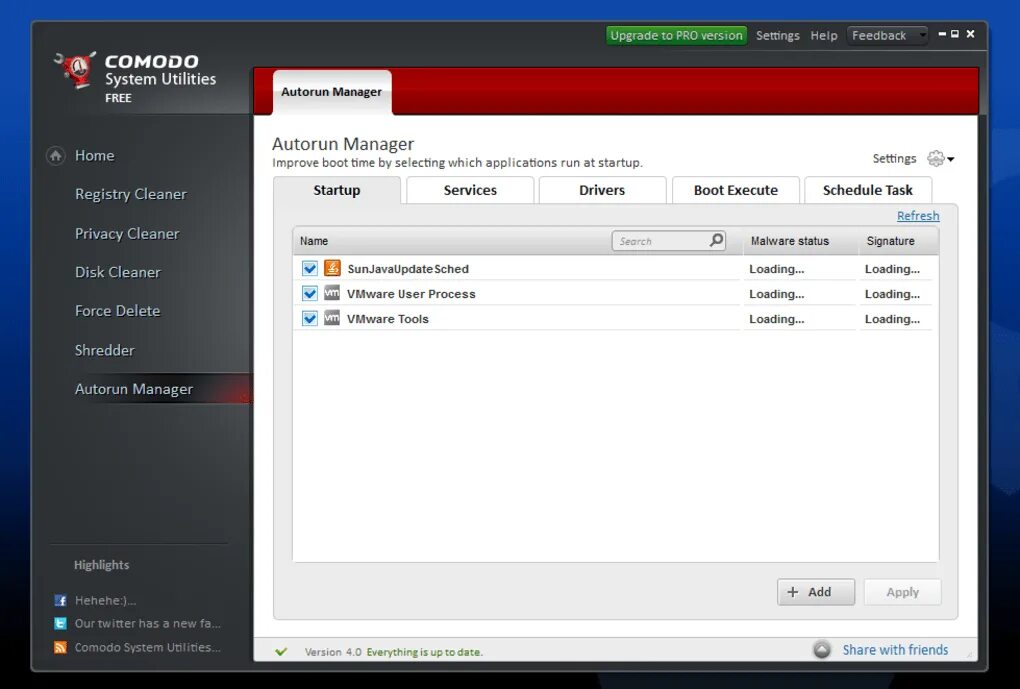Click SunJavaUpdateSched malware status Loading cell
This screenshot has width=1020, height=689.
click(x=777, y=269)
